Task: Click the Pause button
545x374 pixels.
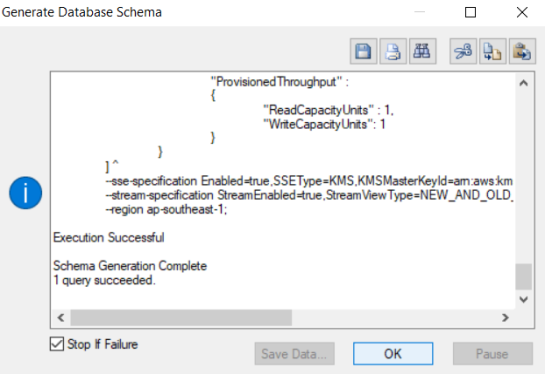Action: pyautogui.click(x=493, y=354)
